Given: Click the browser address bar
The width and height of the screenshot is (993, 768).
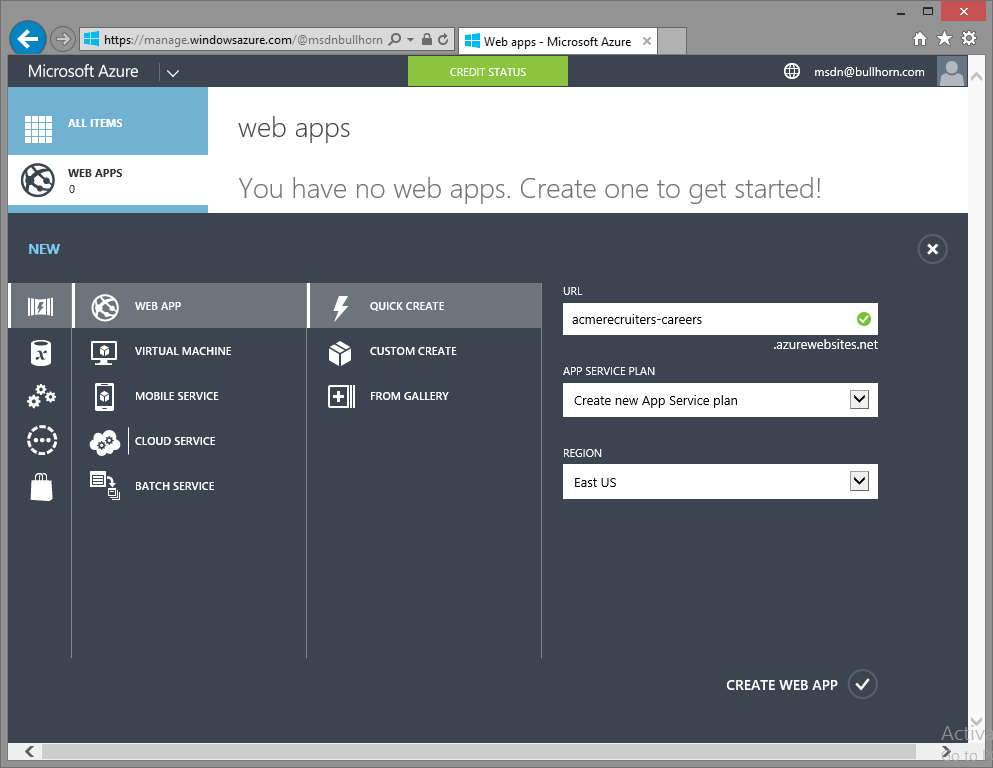Looking at the screenshot, I should [266, 39].
